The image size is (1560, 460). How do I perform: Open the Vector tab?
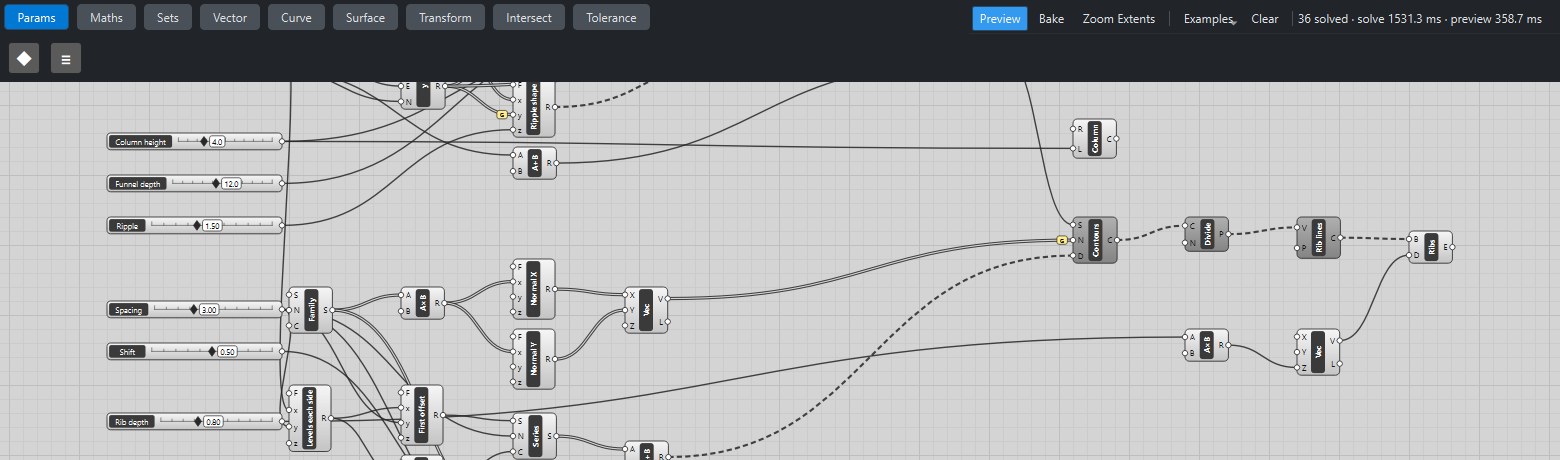(230, 17)
